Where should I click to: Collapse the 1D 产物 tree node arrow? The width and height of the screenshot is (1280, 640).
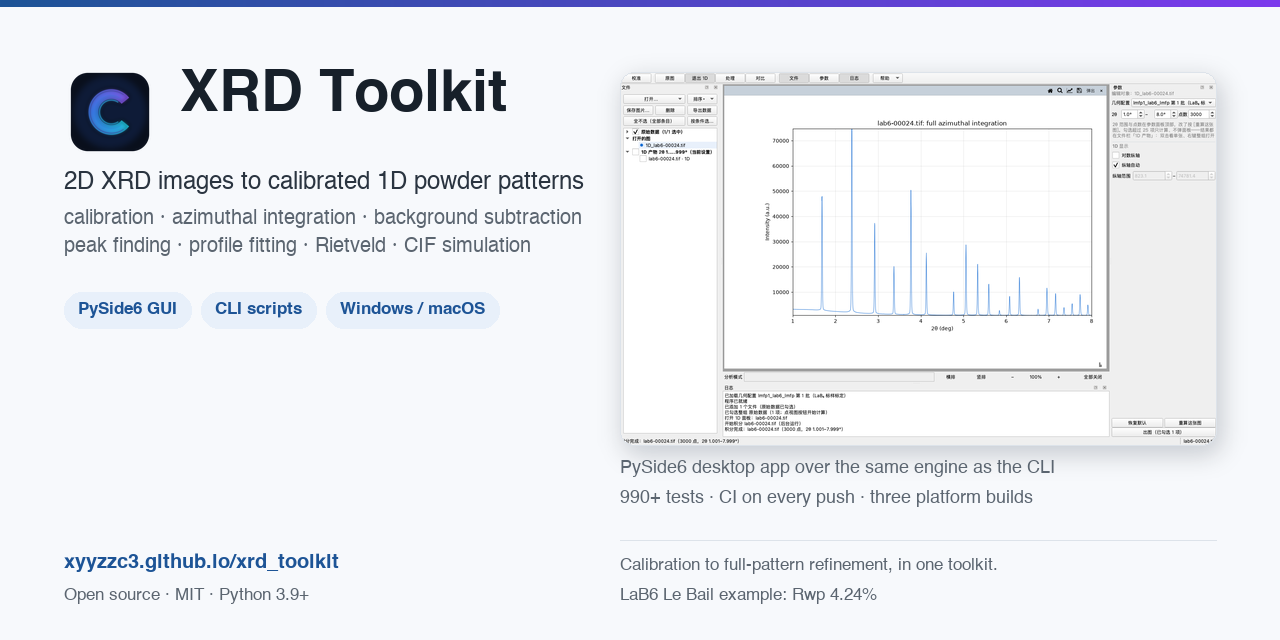point(627,152)
